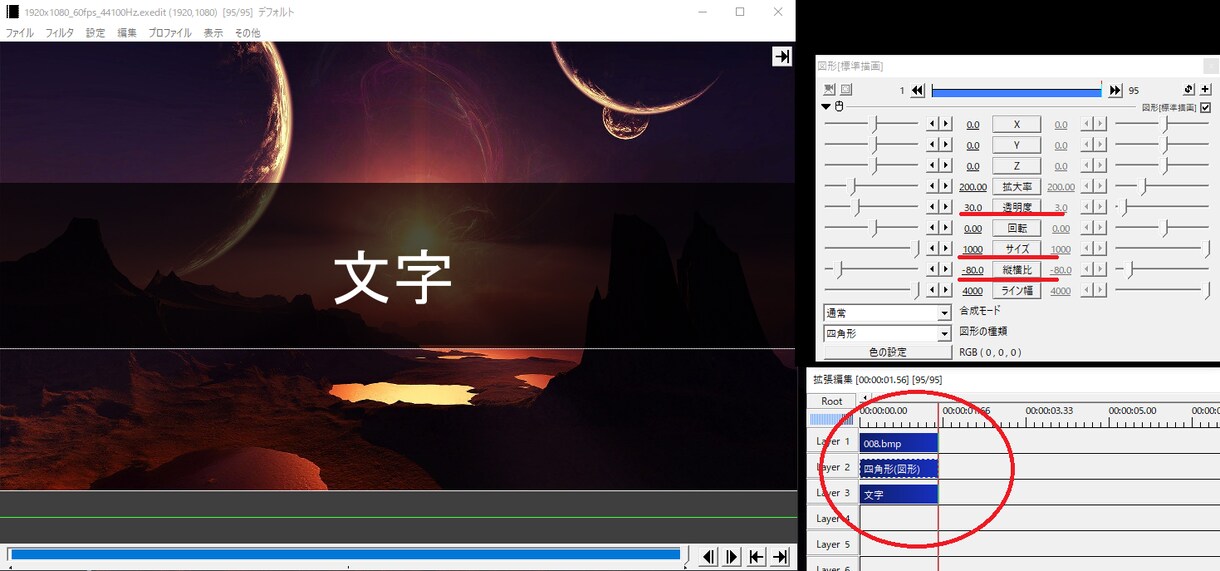Click the Z movement mode button
This screenshot has width=1220, height=571.
click(1017, 166)
